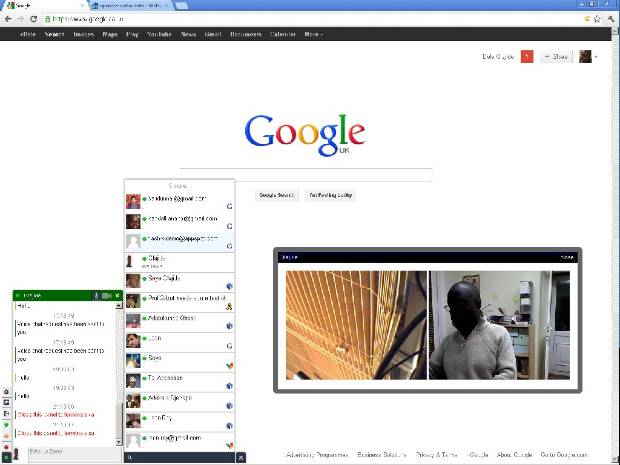Select the Google browser tab

click(x=43, y=6)
